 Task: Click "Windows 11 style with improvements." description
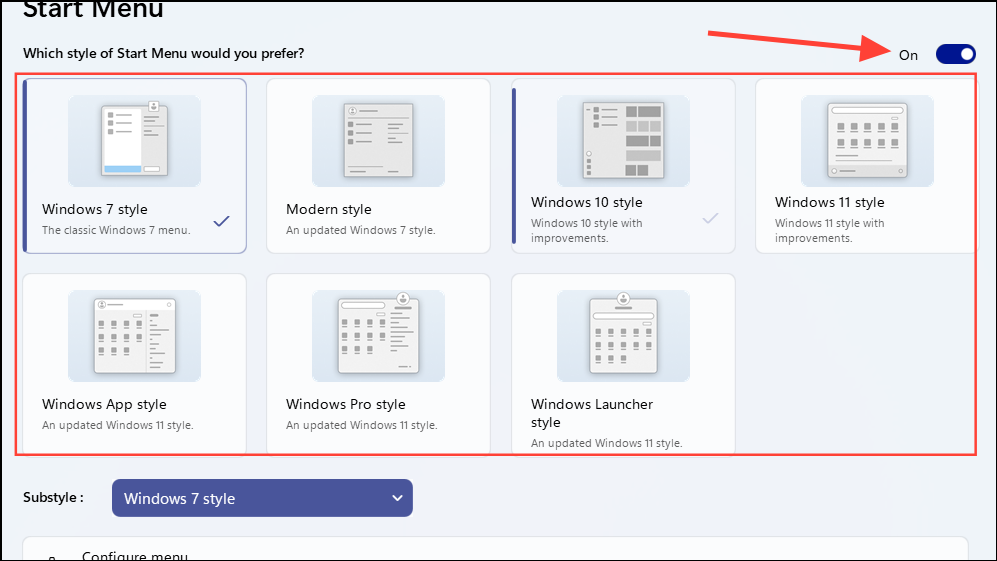click(x=830, y=231)
